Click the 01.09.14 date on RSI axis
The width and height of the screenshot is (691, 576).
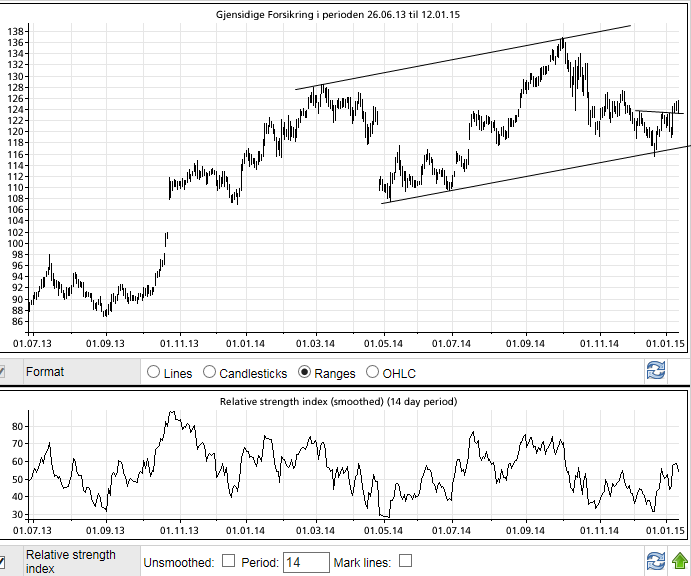pyautogui.click(x=524, y=529)
